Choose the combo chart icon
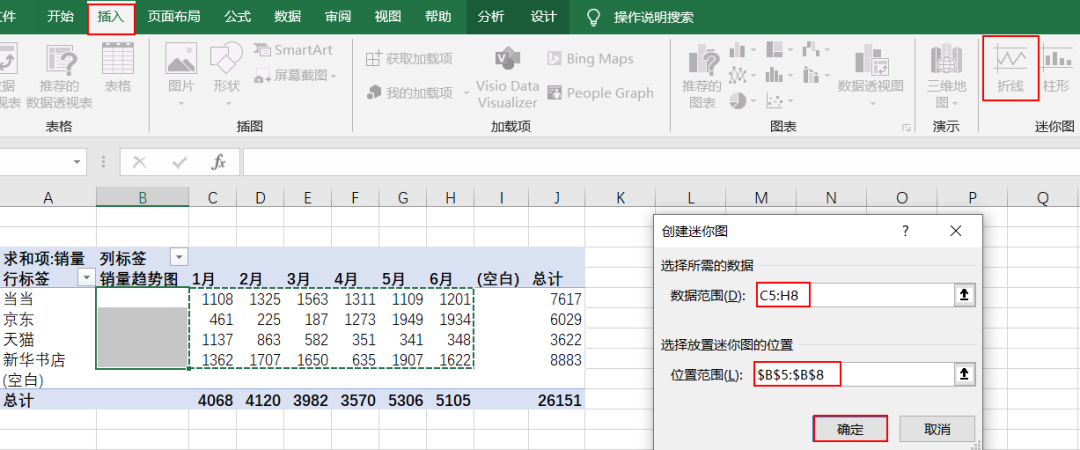Viewport: 1080px width, 450px height. (811, 74)
